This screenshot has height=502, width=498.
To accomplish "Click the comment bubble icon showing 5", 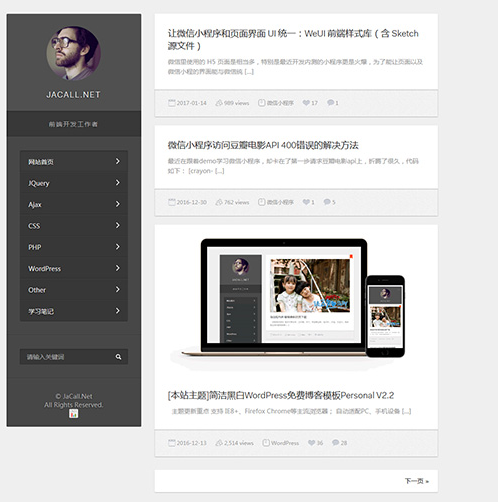I will (x=327, y=202).
